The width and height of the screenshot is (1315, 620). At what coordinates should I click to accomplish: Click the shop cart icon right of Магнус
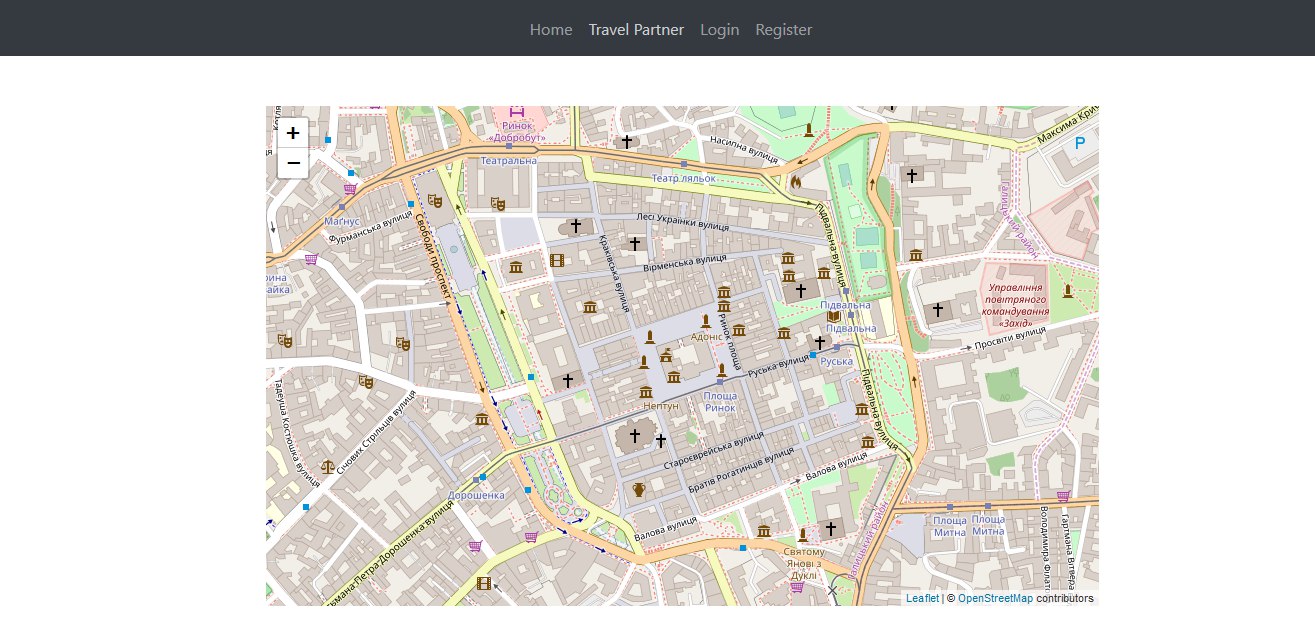(350, 188)
